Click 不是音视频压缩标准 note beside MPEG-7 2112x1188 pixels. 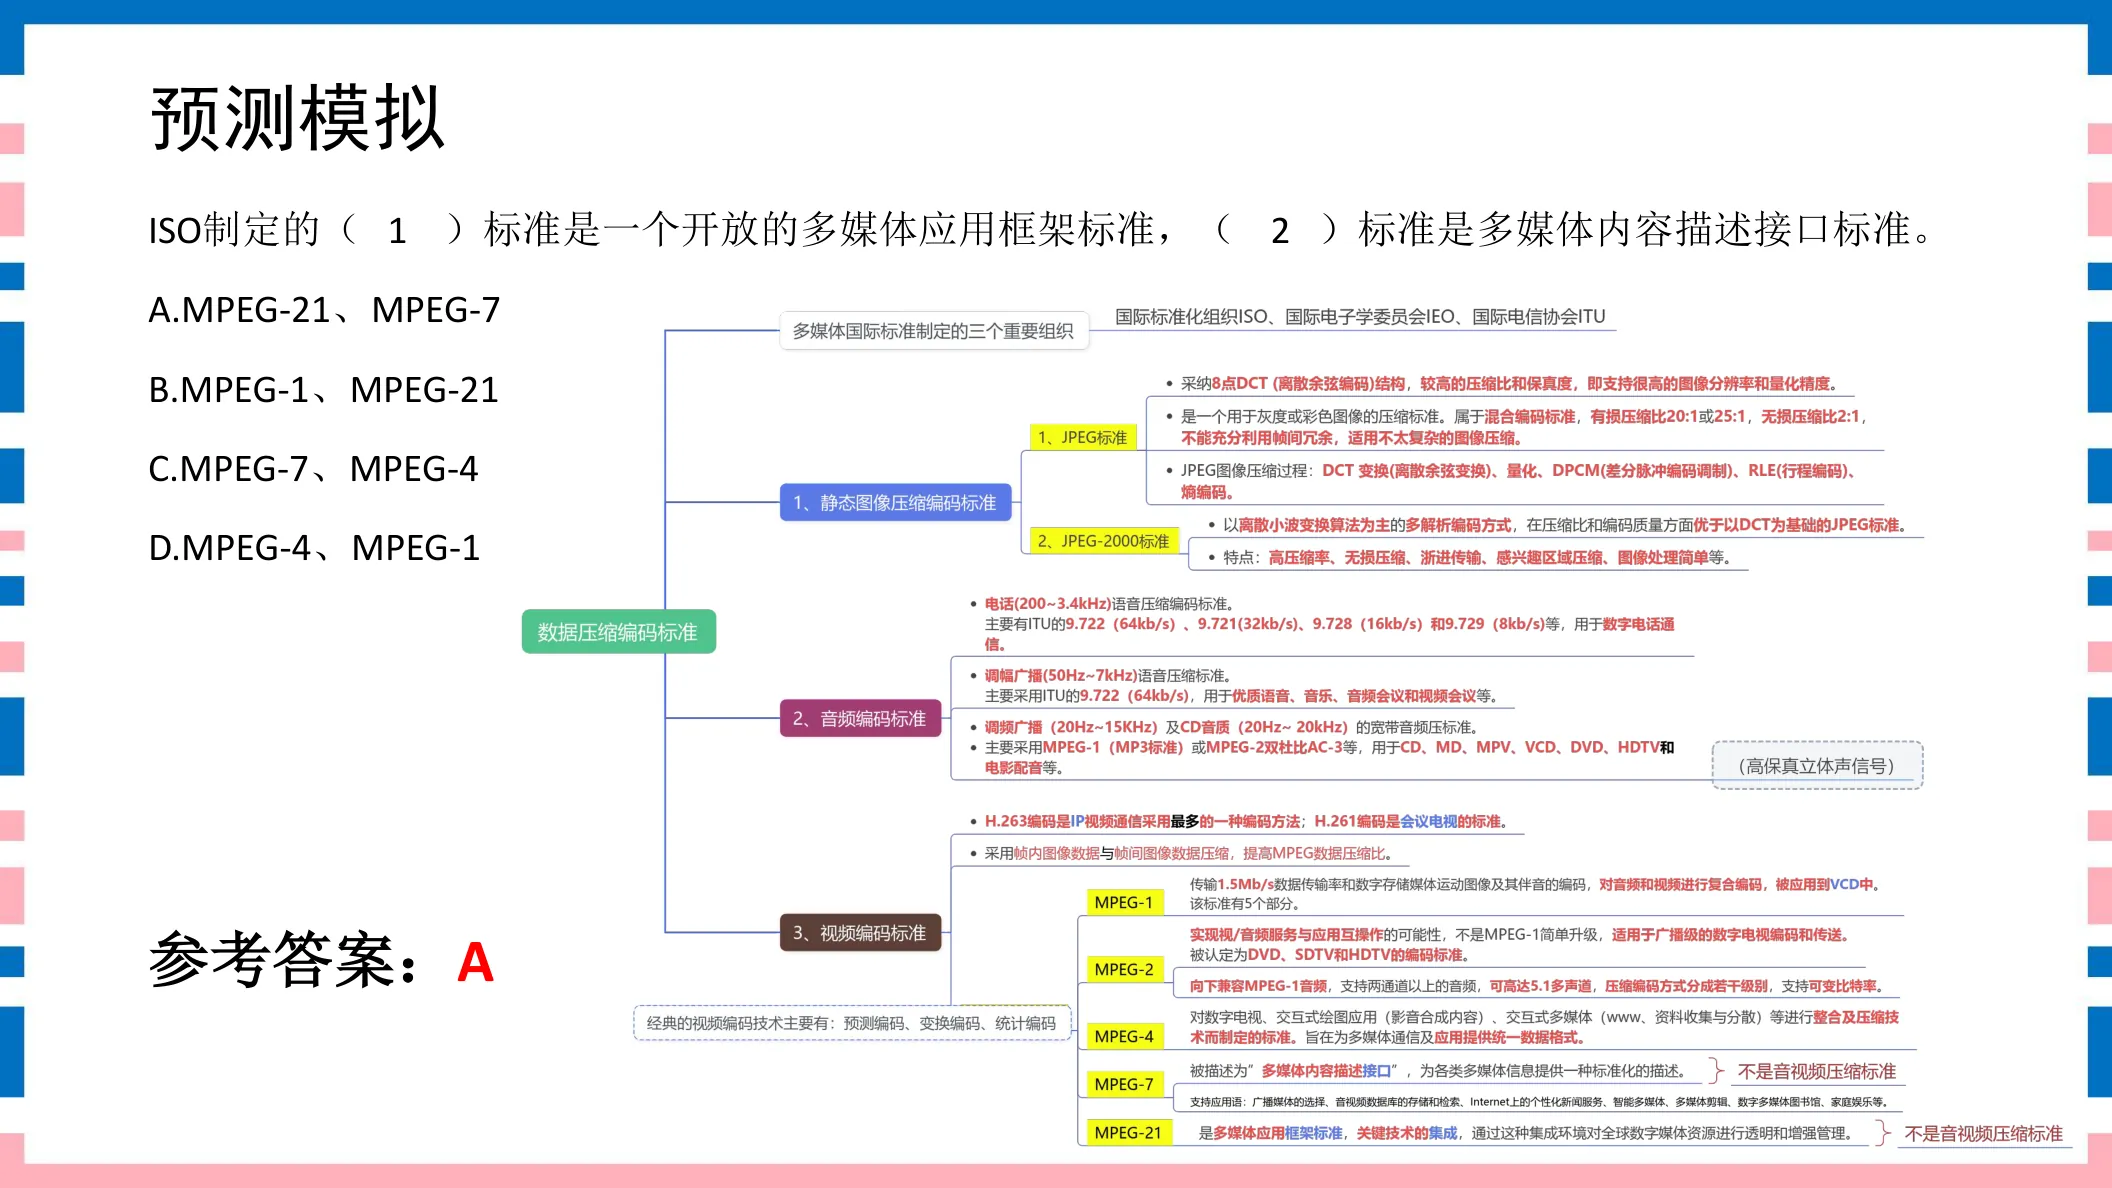coord(1817,1071)
